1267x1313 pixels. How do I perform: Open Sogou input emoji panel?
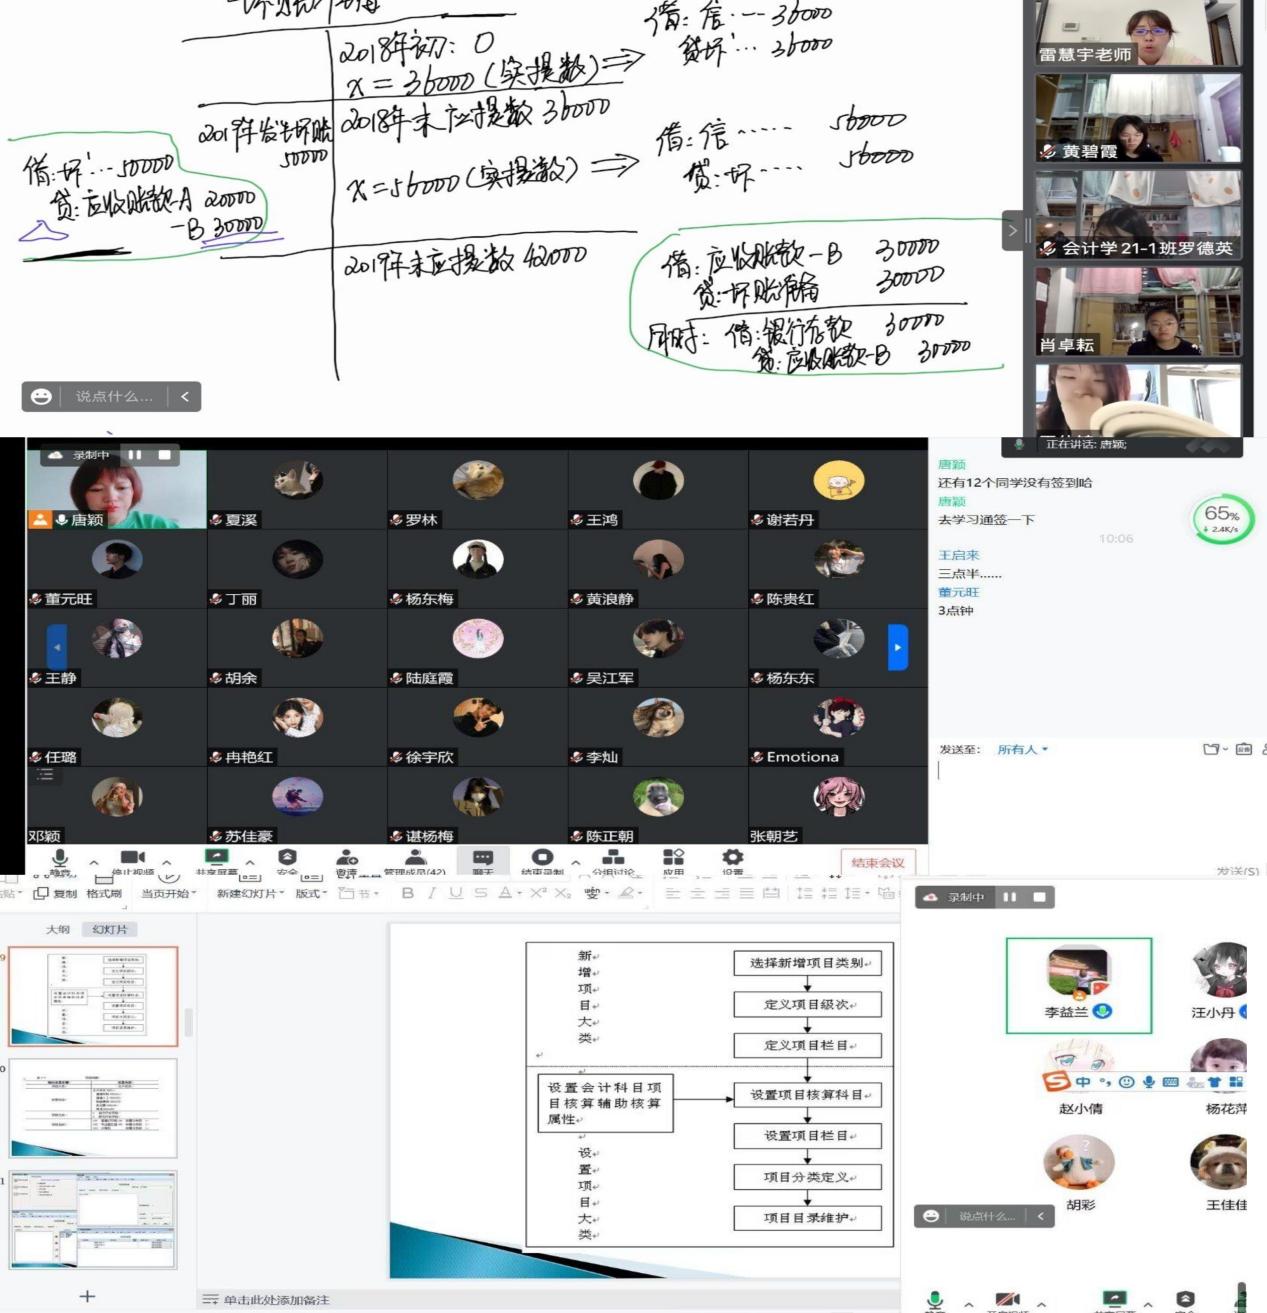tap(1127, 1082)
